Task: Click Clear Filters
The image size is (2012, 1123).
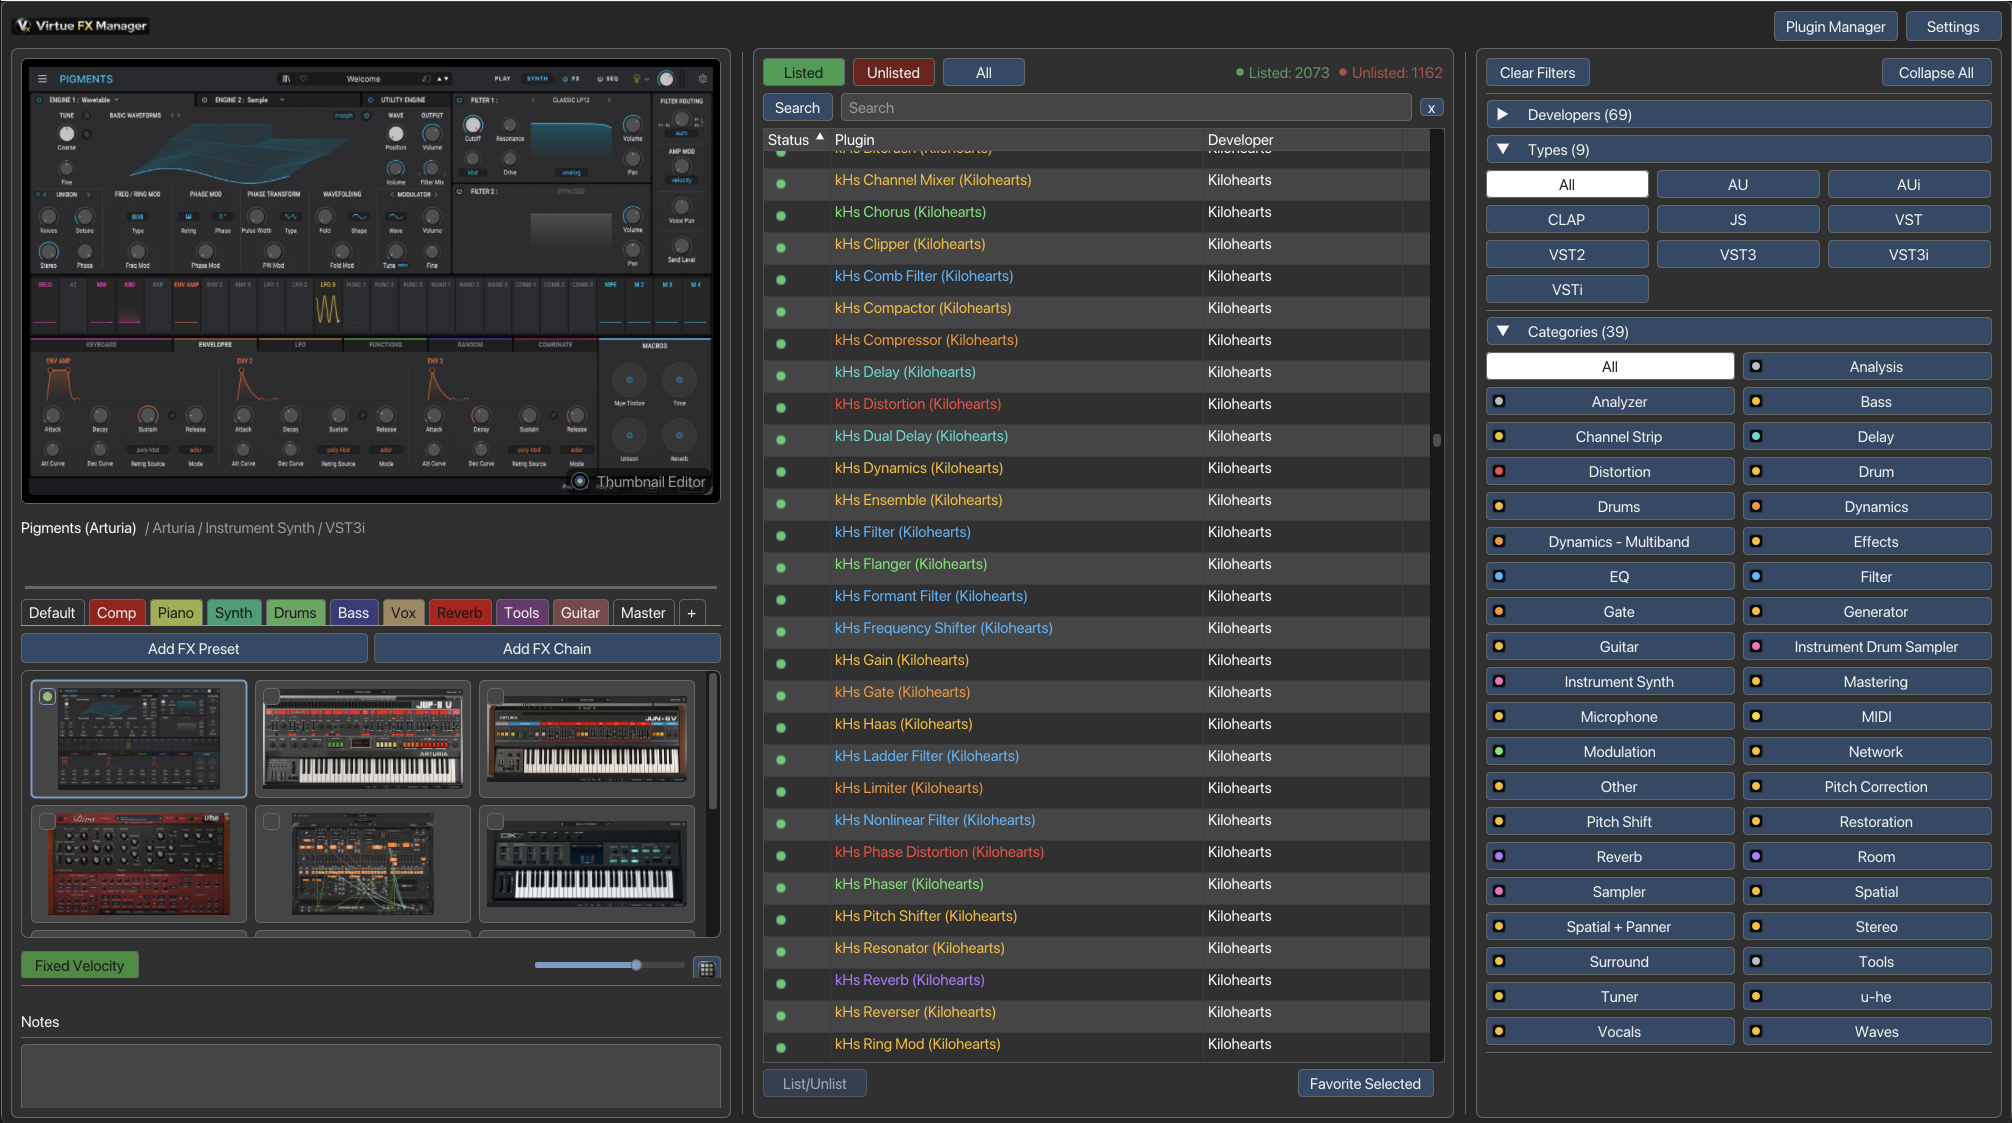Action: pyautogui.click(x=1537, y=72)
